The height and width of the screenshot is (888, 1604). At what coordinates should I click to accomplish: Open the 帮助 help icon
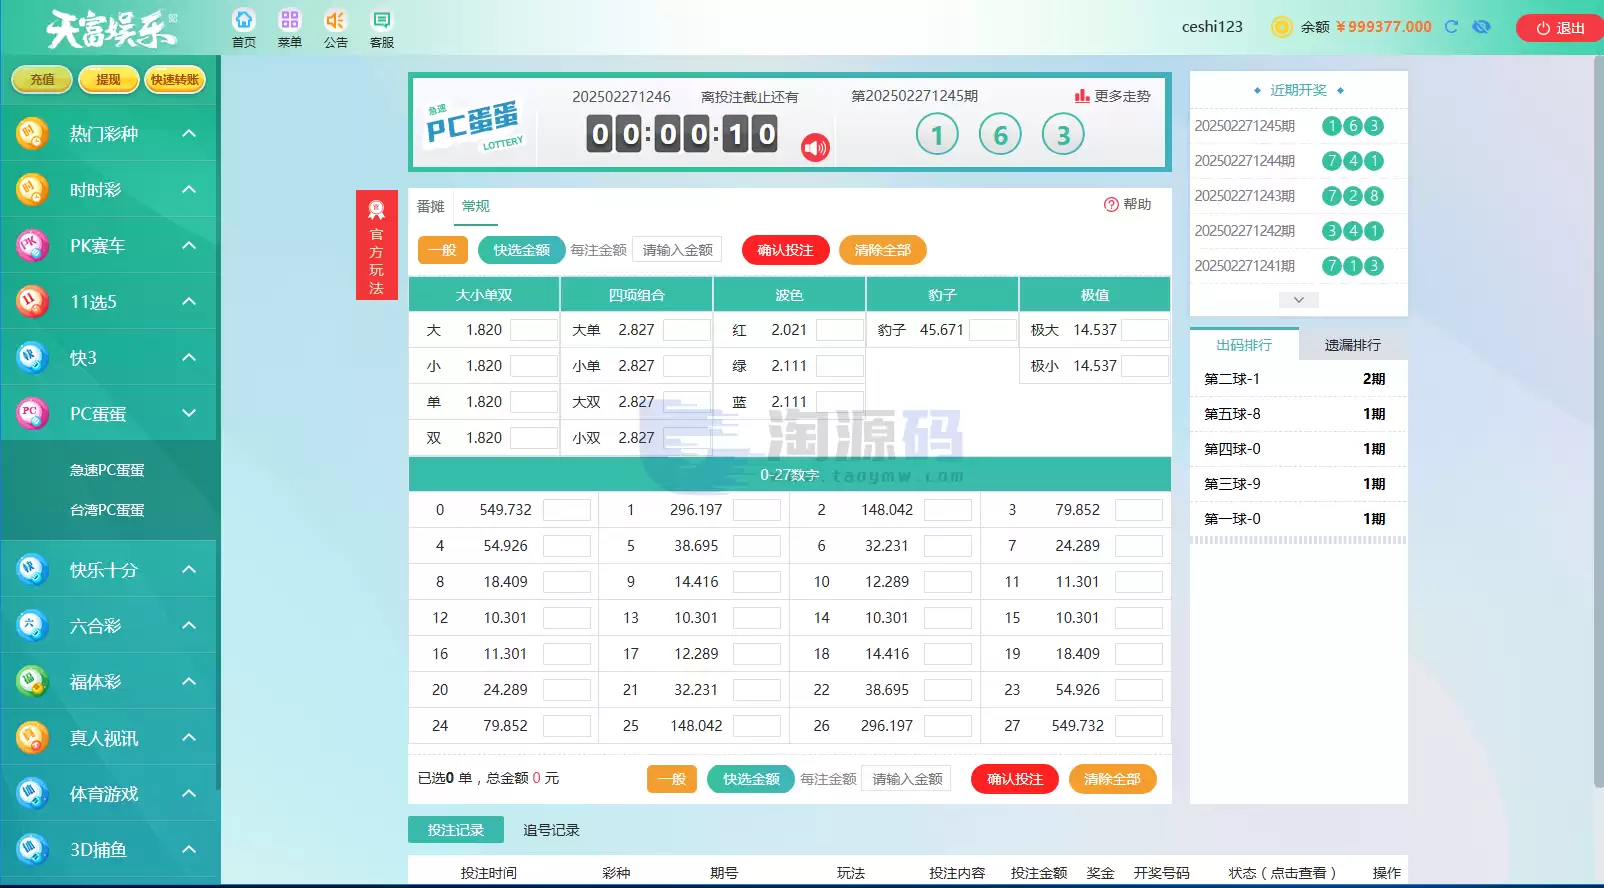click(x=1111, y=204)
